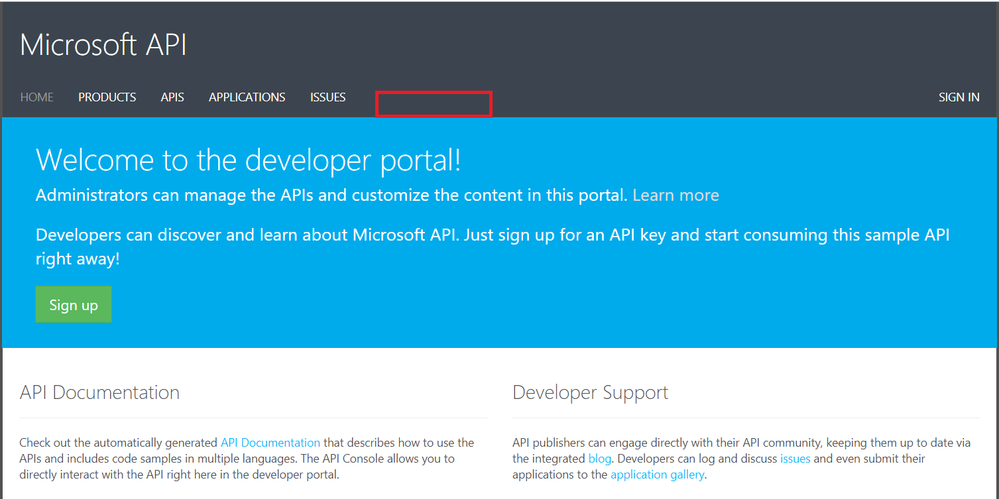Click the Microsoft API site title

103,45
